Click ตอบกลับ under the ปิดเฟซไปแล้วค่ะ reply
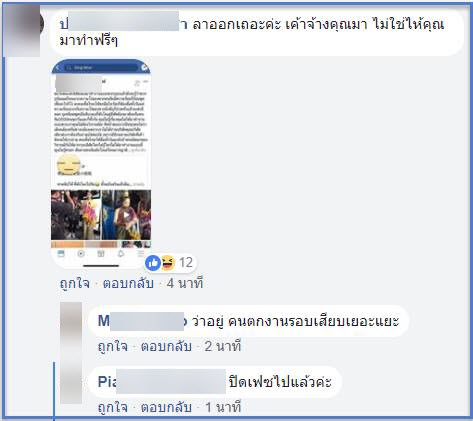This screenshot has width=473, height=421. pyautogui.click(x=166, y=407)
